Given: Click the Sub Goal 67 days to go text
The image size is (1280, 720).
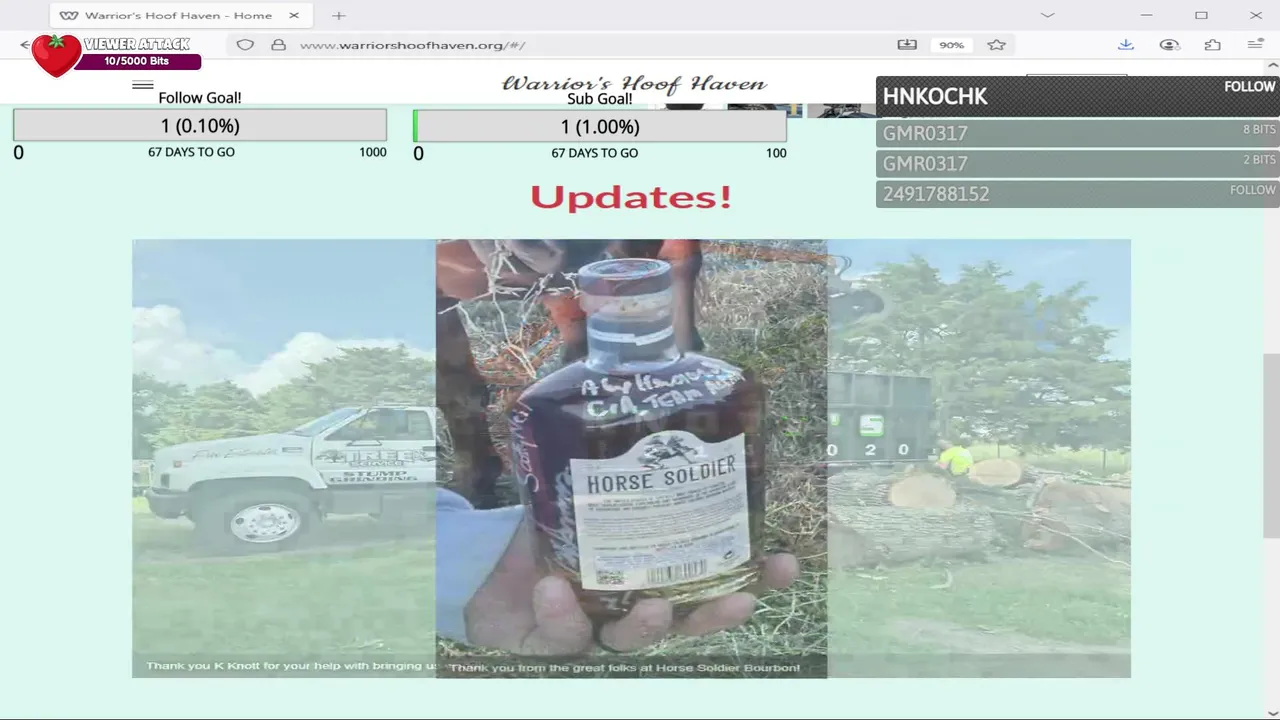Looking at the screenshot, I should pos(595,153).
